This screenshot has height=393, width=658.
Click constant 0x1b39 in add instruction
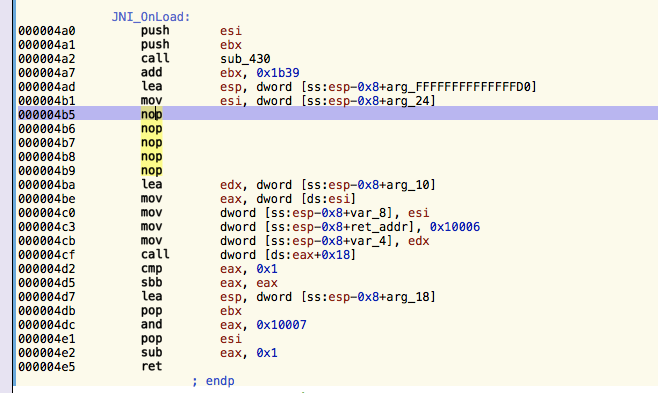tap(278, 73)
